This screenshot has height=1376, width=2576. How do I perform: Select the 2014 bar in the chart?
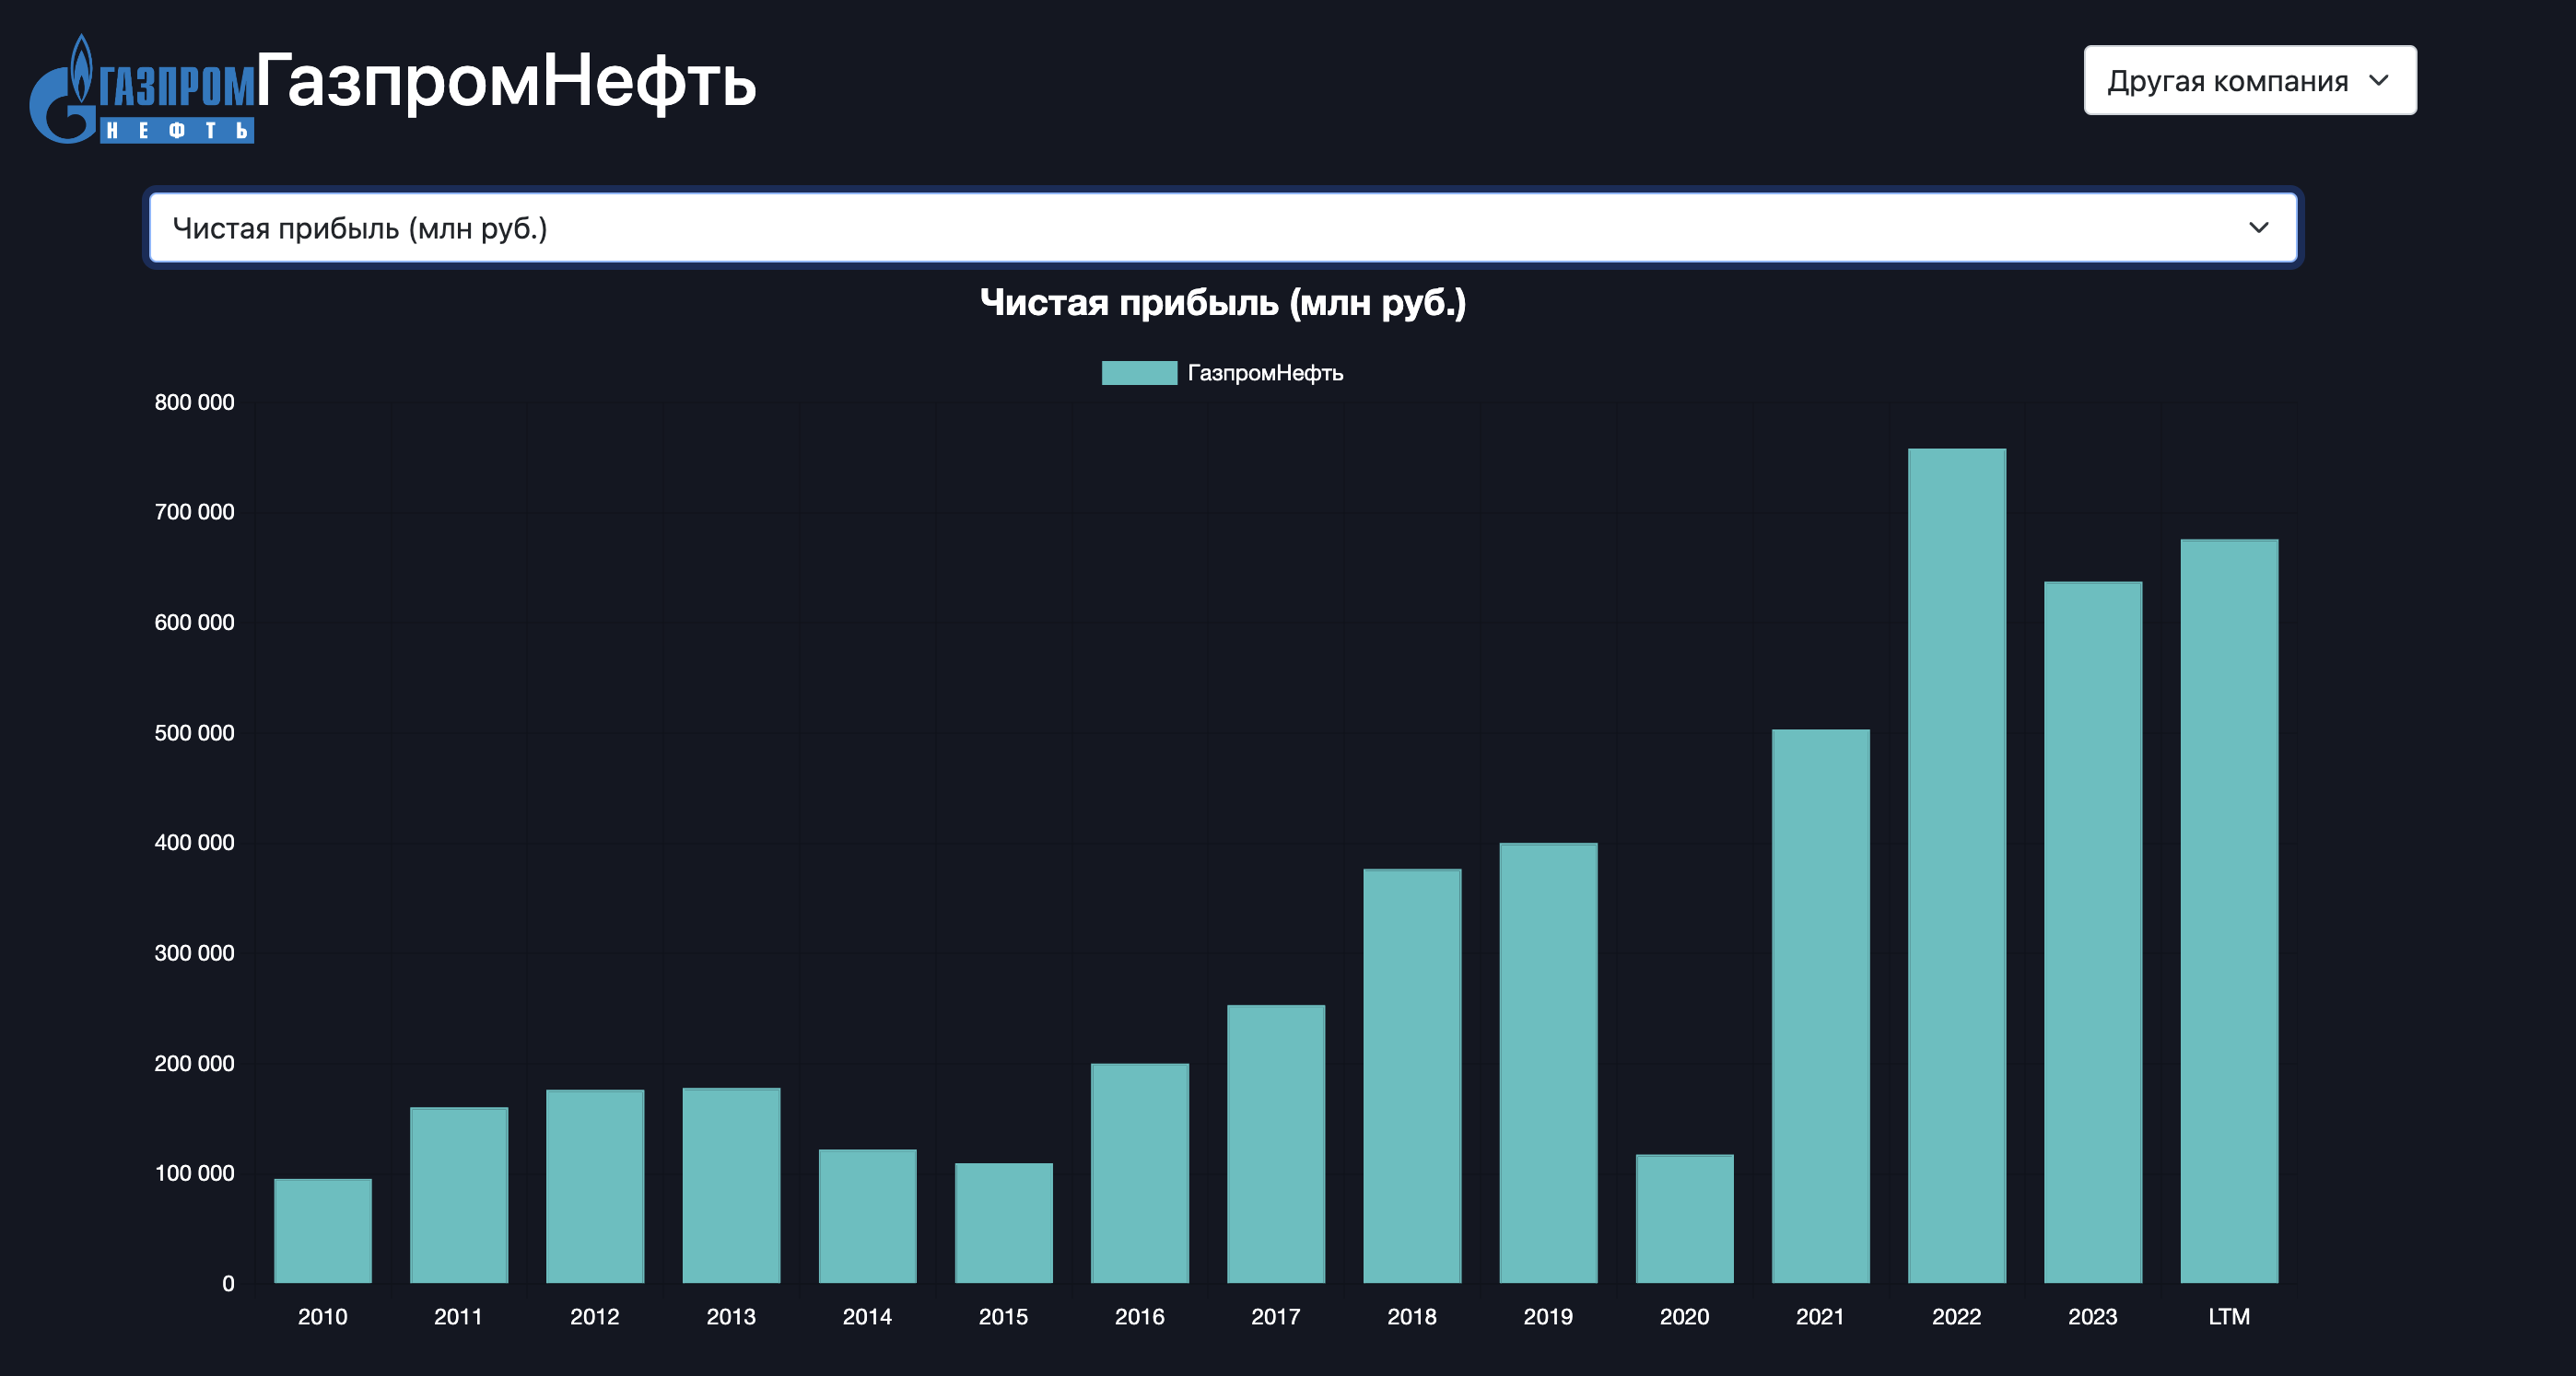[867, 1216]
